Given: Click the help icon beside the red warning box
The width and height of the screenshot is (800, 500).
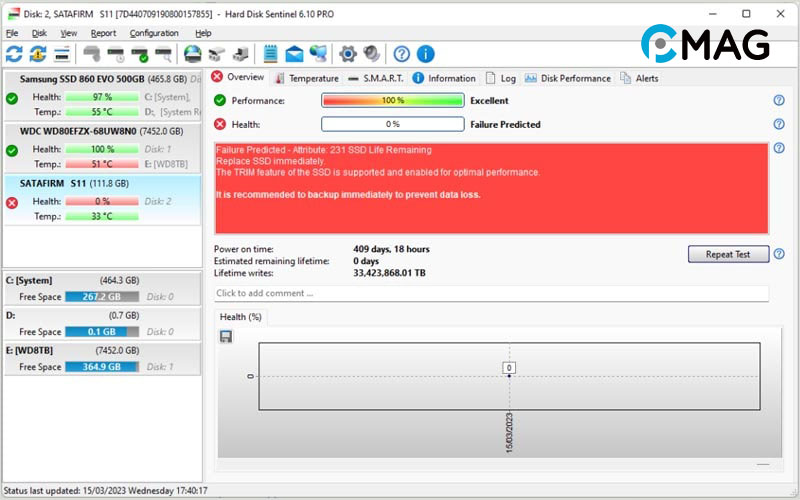Looking at the screenshot, I should coord(779,148).
